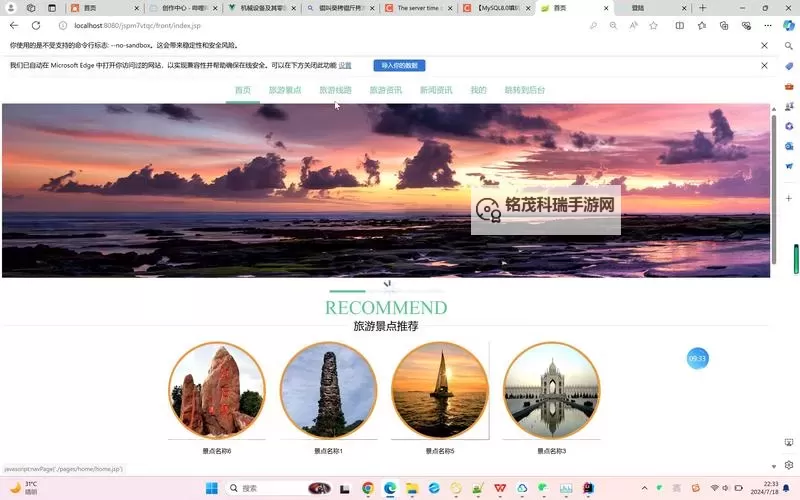Open Windows Start menu
Image resolution: width=800 pixels, height=500 pixels.
212,488
